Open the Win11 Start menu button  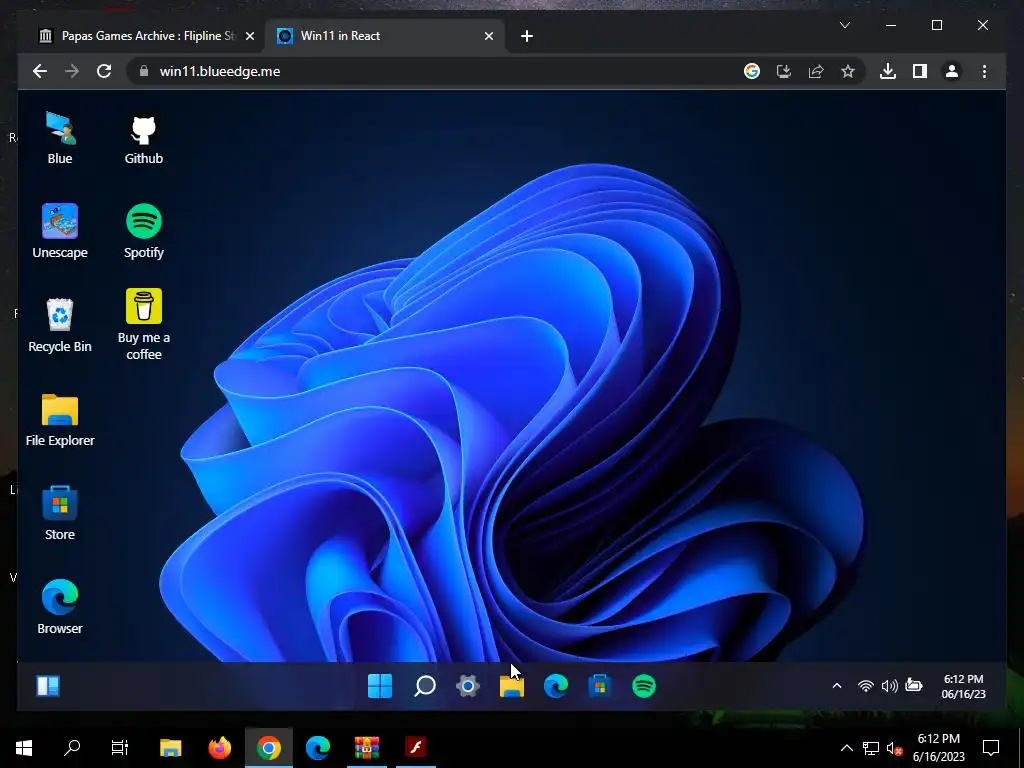click(380, 686)
